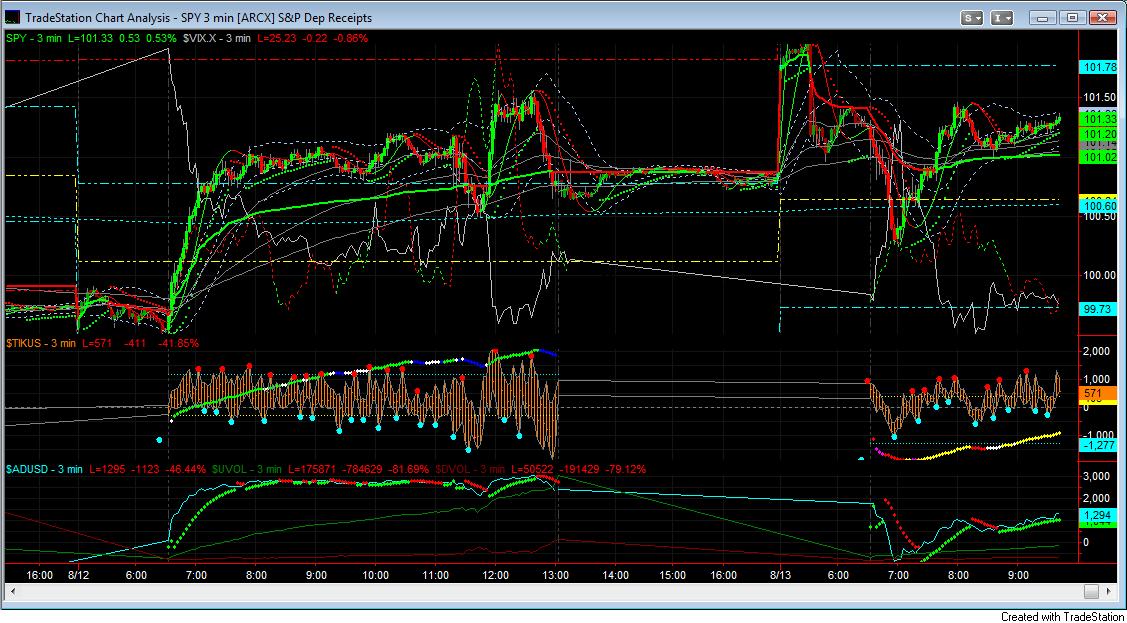Screen dimensions: 1127x623
Task: Click the orange 571 TIKUS value marker
Action: (x=1099, y=393)
